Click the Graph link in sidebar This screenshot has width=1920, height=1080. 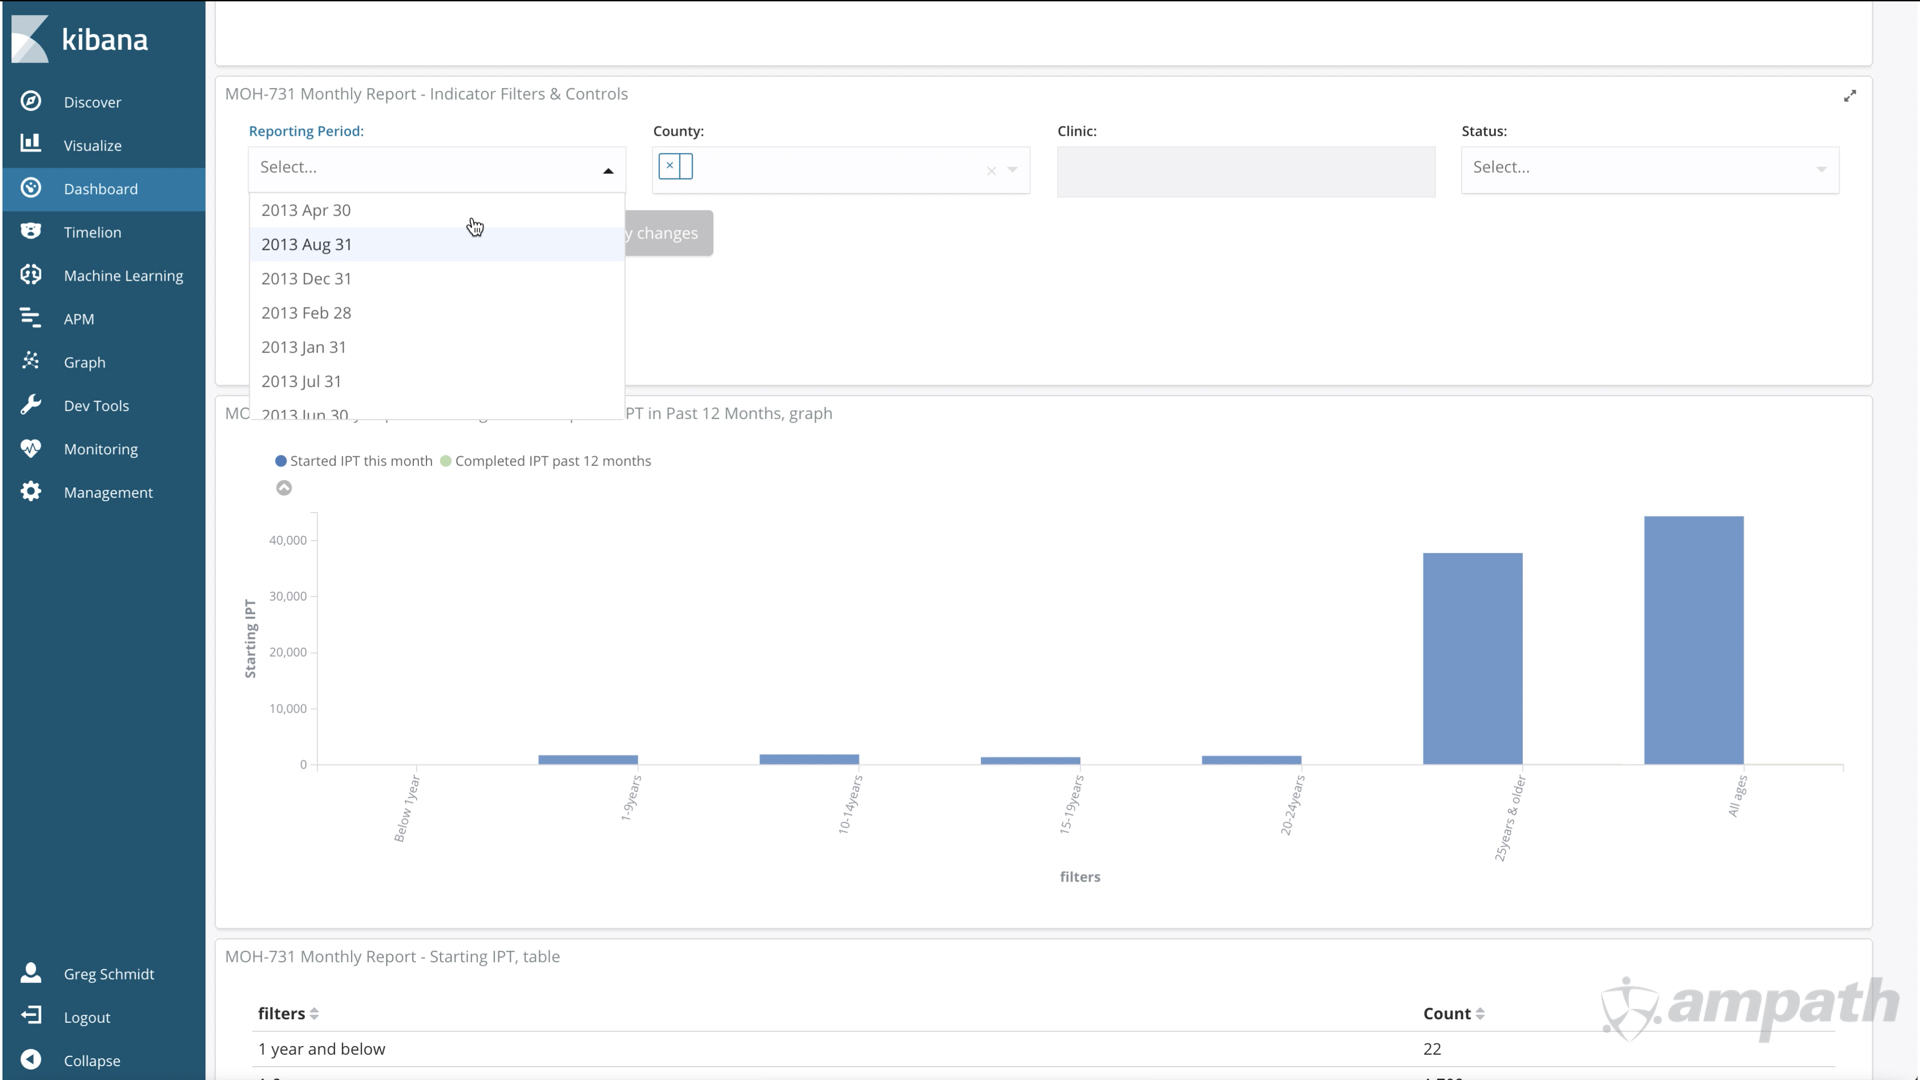(84, 362)
